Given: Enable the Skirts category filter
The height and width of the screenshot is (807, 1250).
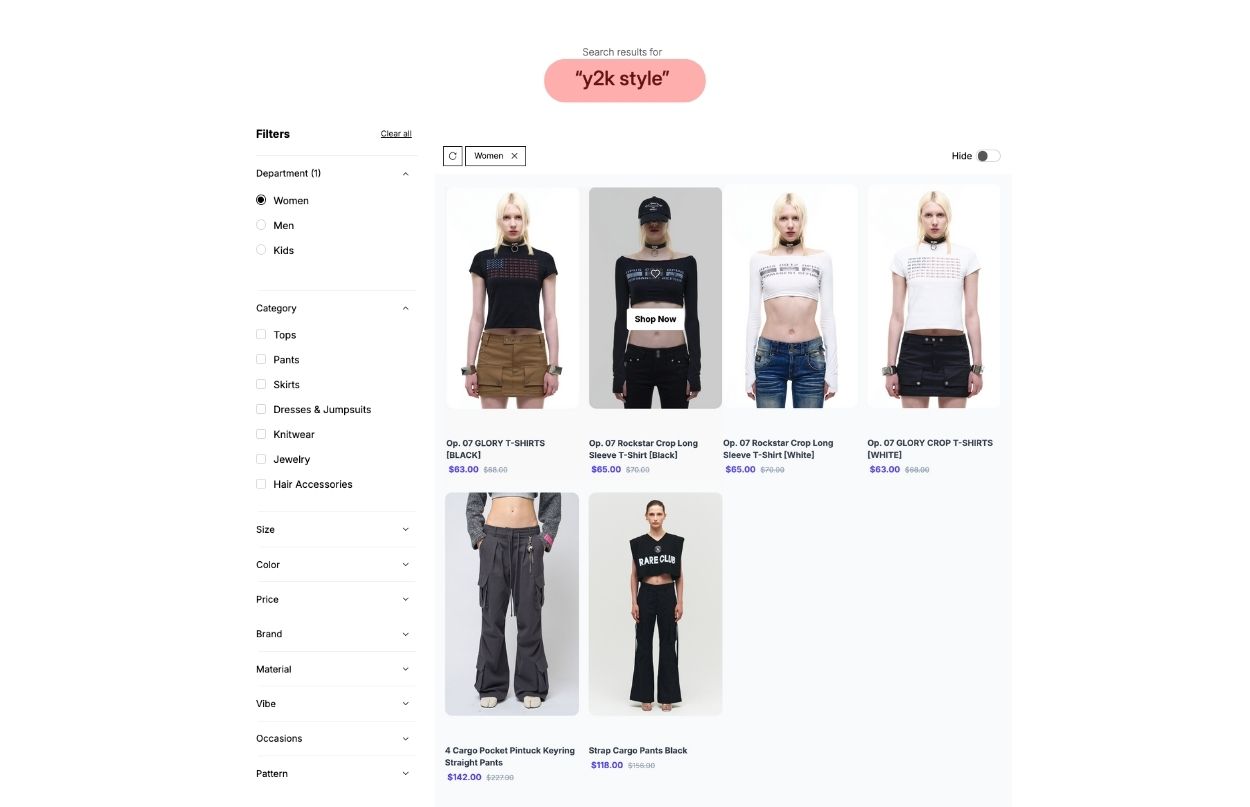Looking at the screenshot, I should point(261,384).
